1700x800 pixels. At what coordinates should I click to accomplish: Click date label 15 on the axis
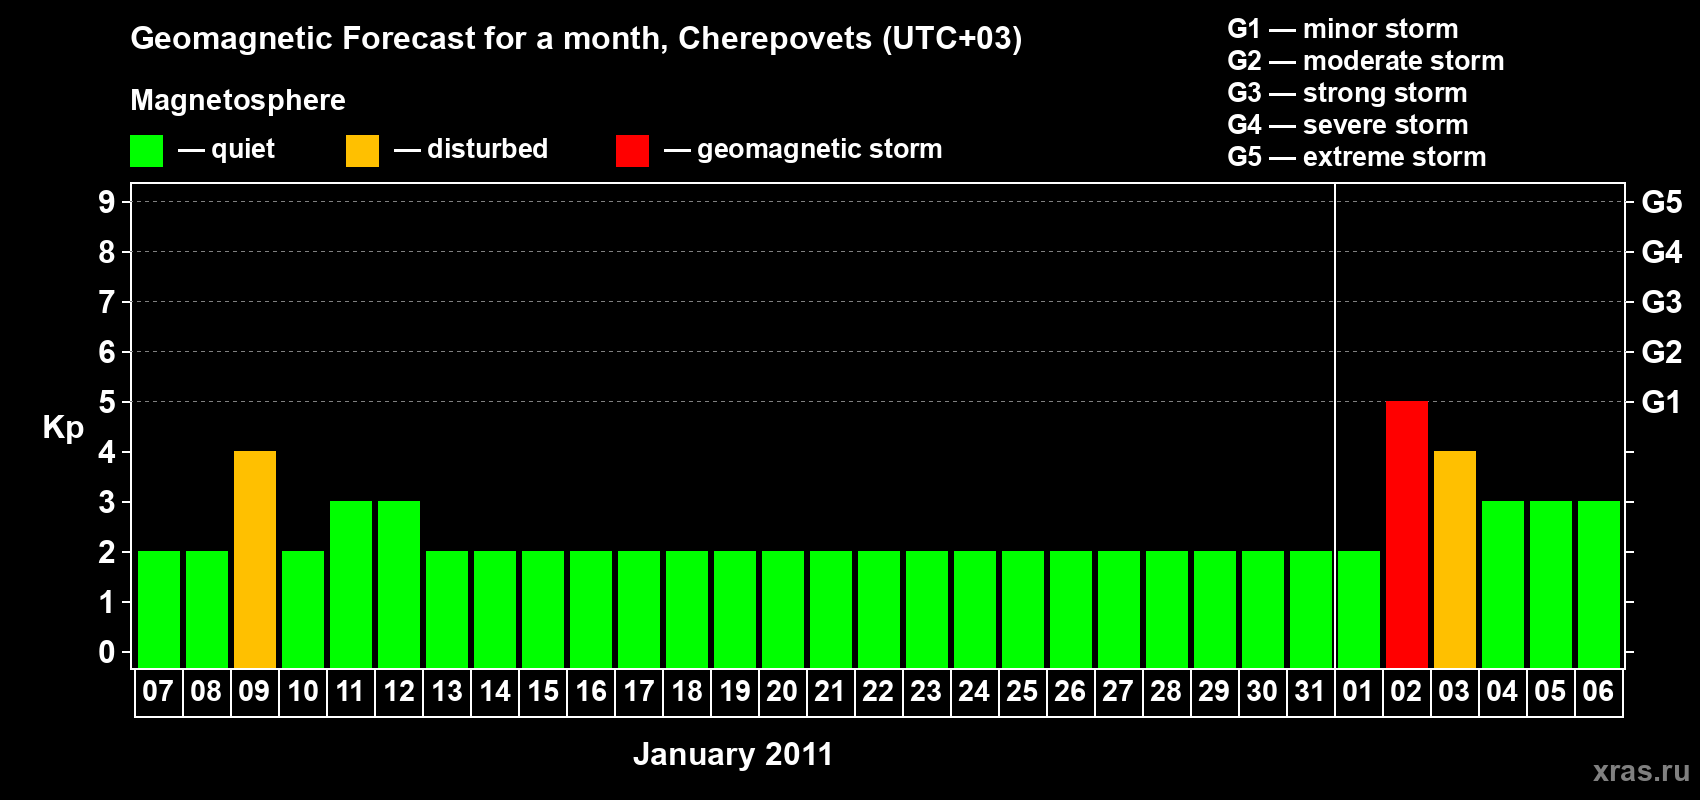543,691
